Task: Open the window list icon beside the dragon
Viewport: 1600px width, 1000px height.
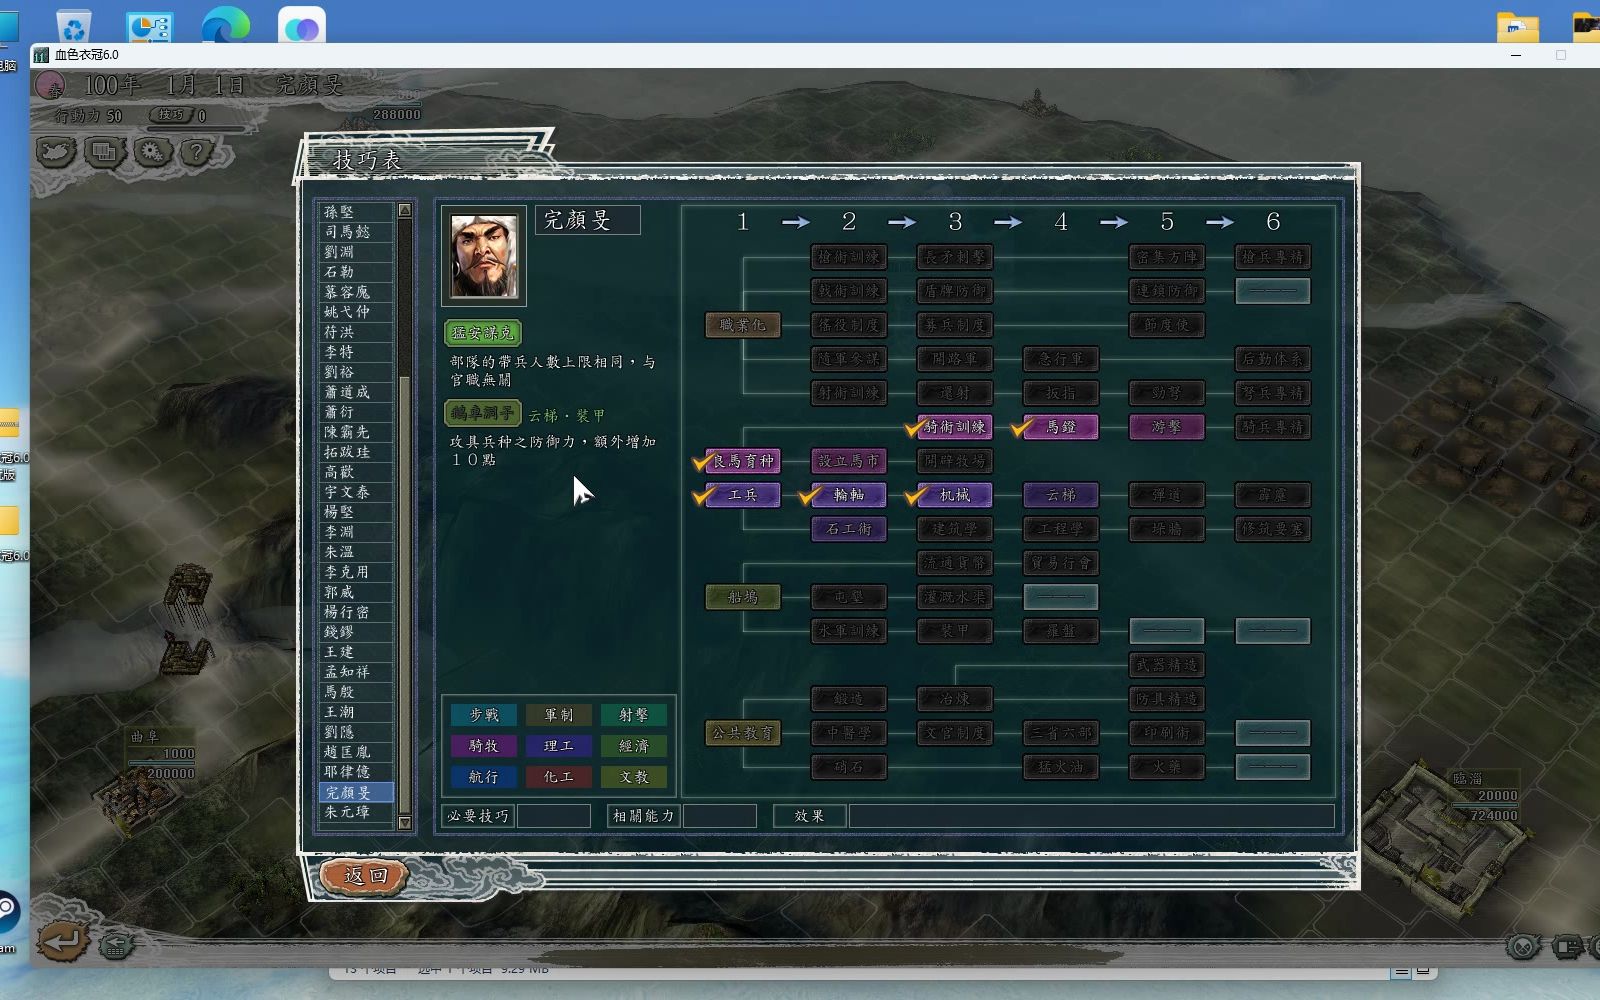Action: pos(104,152)
